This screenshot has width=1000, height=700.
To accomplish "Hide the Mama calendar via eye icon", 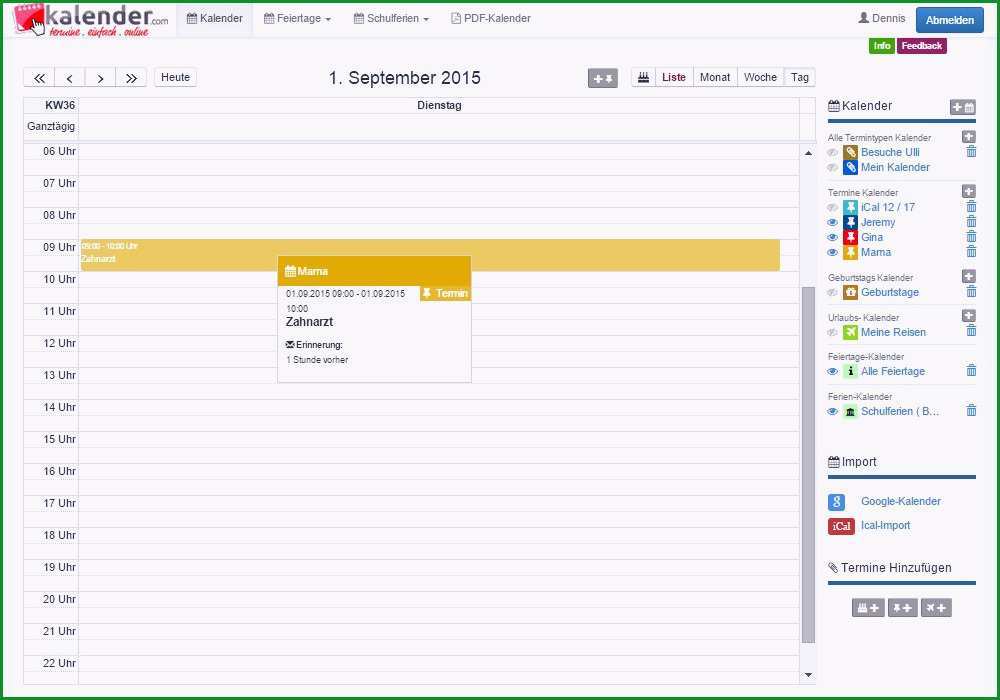I will 832,252.
